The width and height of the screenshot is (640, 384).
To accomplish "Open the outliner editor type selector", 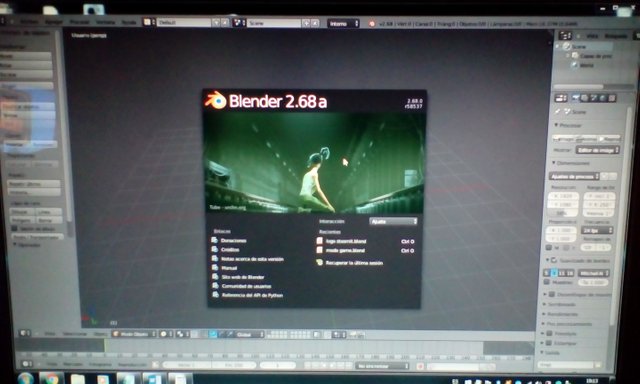I will pyautogui.click(x=565, y=36).
